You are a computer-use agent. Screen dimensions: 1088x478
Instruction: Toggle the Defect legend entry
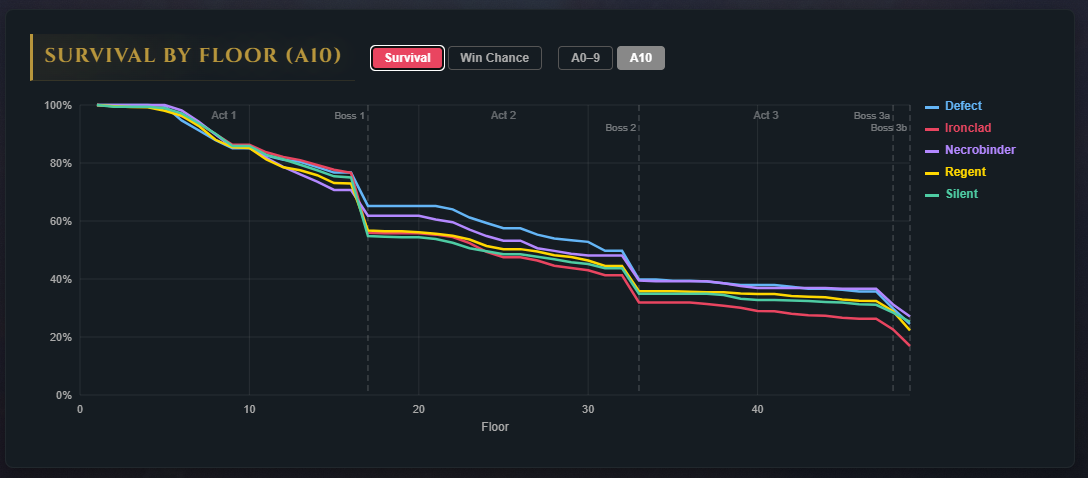[954, 106]
